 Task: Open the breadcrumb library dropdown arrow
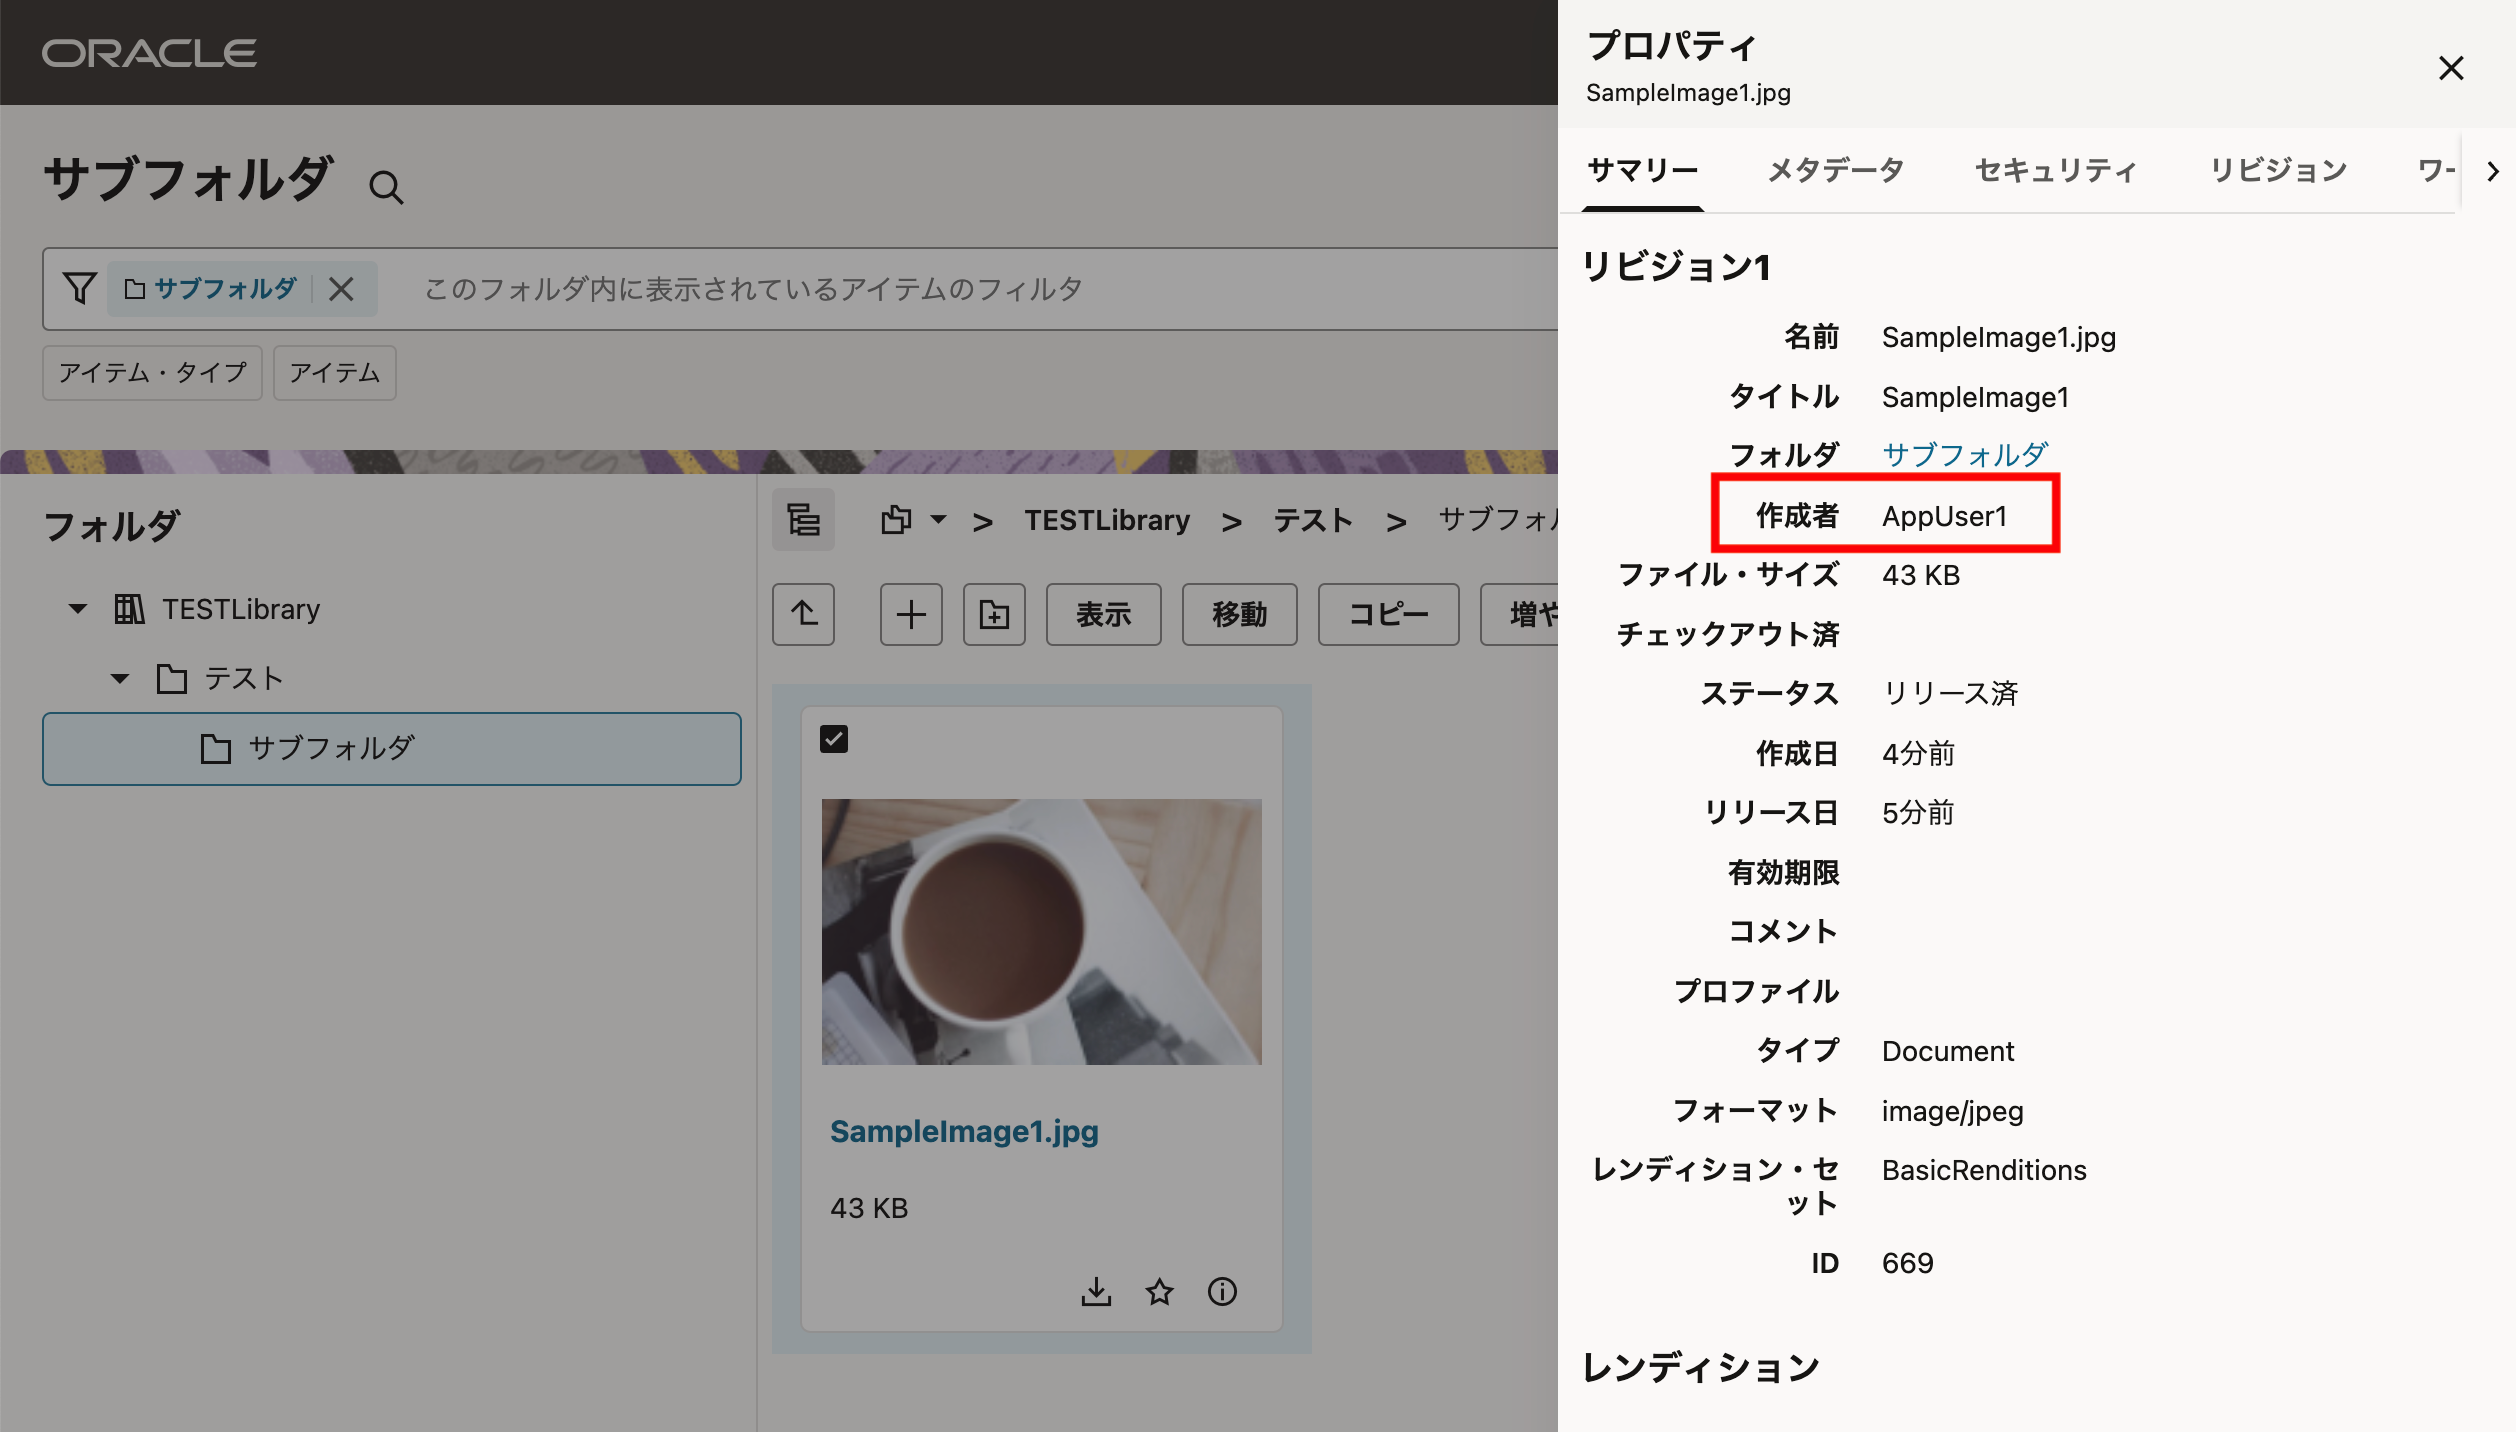click(938, 520)
